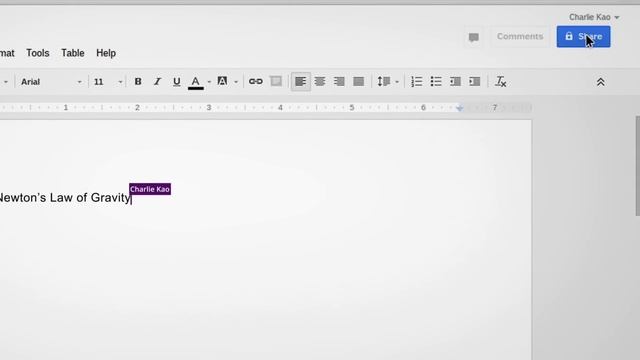
Task: Click the Comments button
Action: [520, 37]
